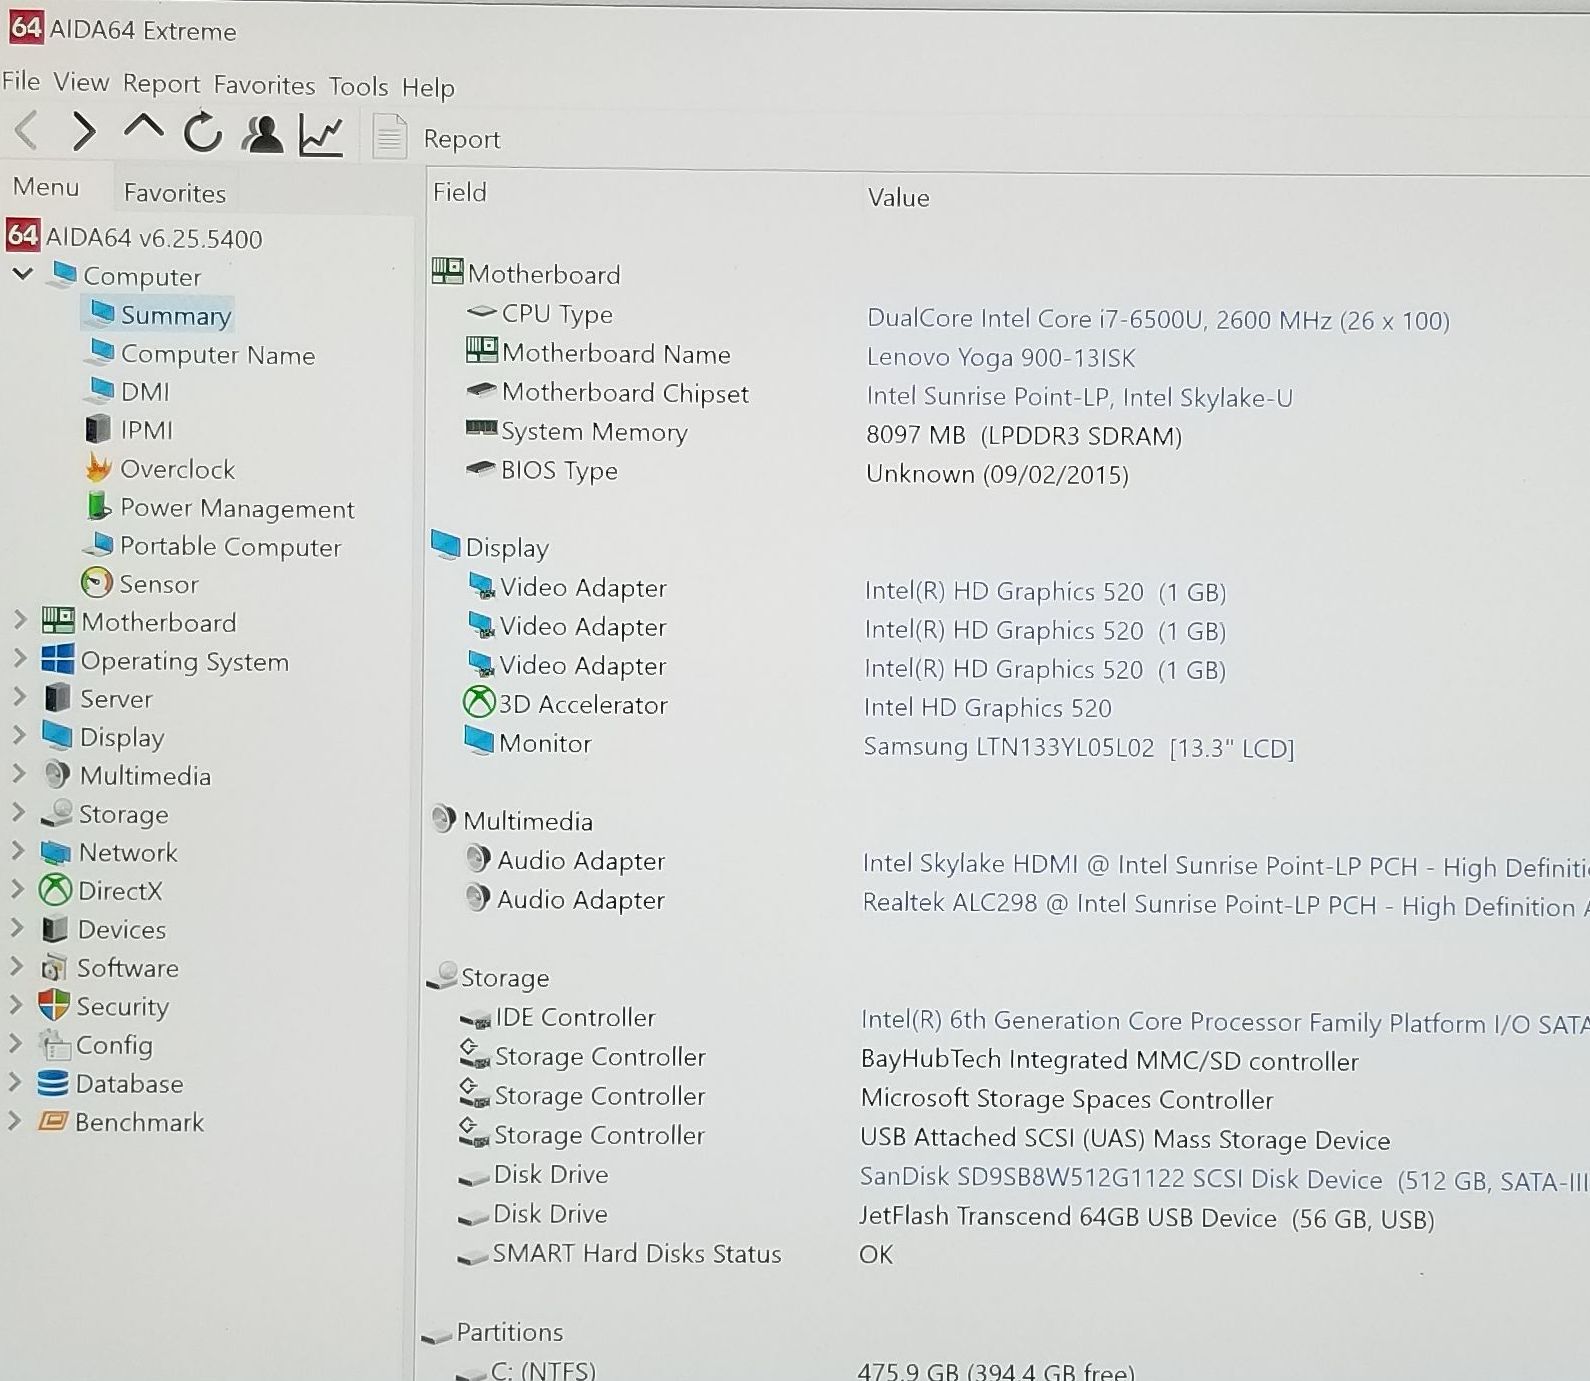Image resolution: width=1590 pixels, height=1381 pixels.
Task: Click the Refresh toolbar icon
Action: click(x=203, y=133)
